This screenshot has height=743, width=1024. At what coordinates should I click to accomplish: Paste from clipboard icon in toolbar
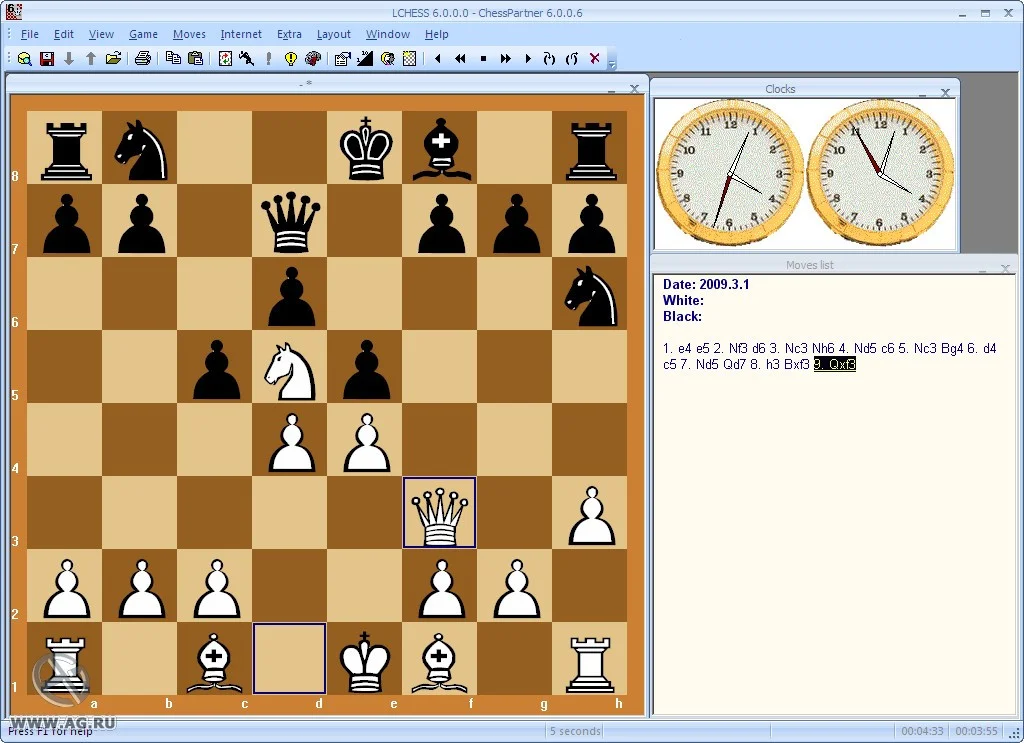(x=195, y=59)
